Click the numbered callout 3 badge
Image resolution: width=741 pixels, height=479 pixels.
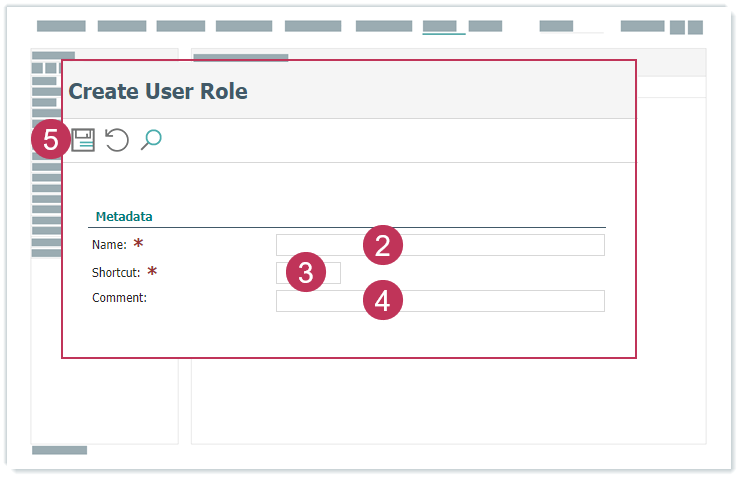click(306, 273)
